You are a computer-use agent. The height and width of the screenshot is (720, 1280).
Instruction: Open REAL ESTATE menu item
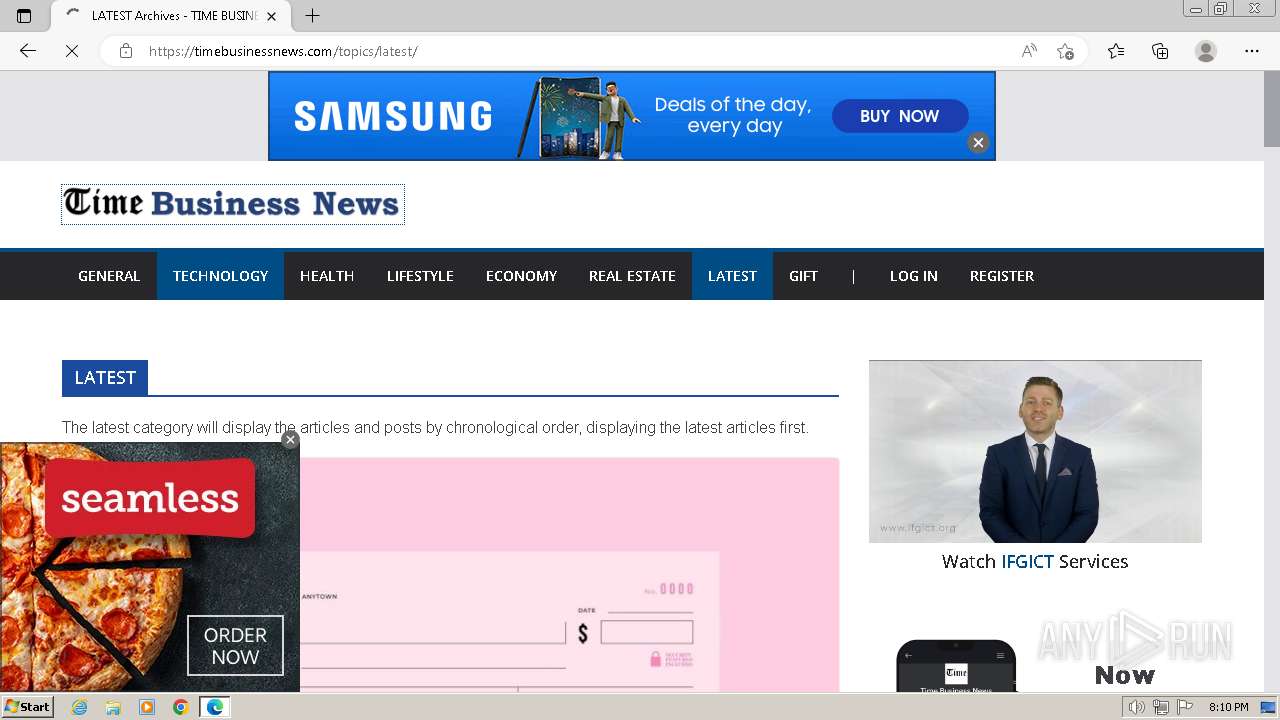(x=632, y=276)
